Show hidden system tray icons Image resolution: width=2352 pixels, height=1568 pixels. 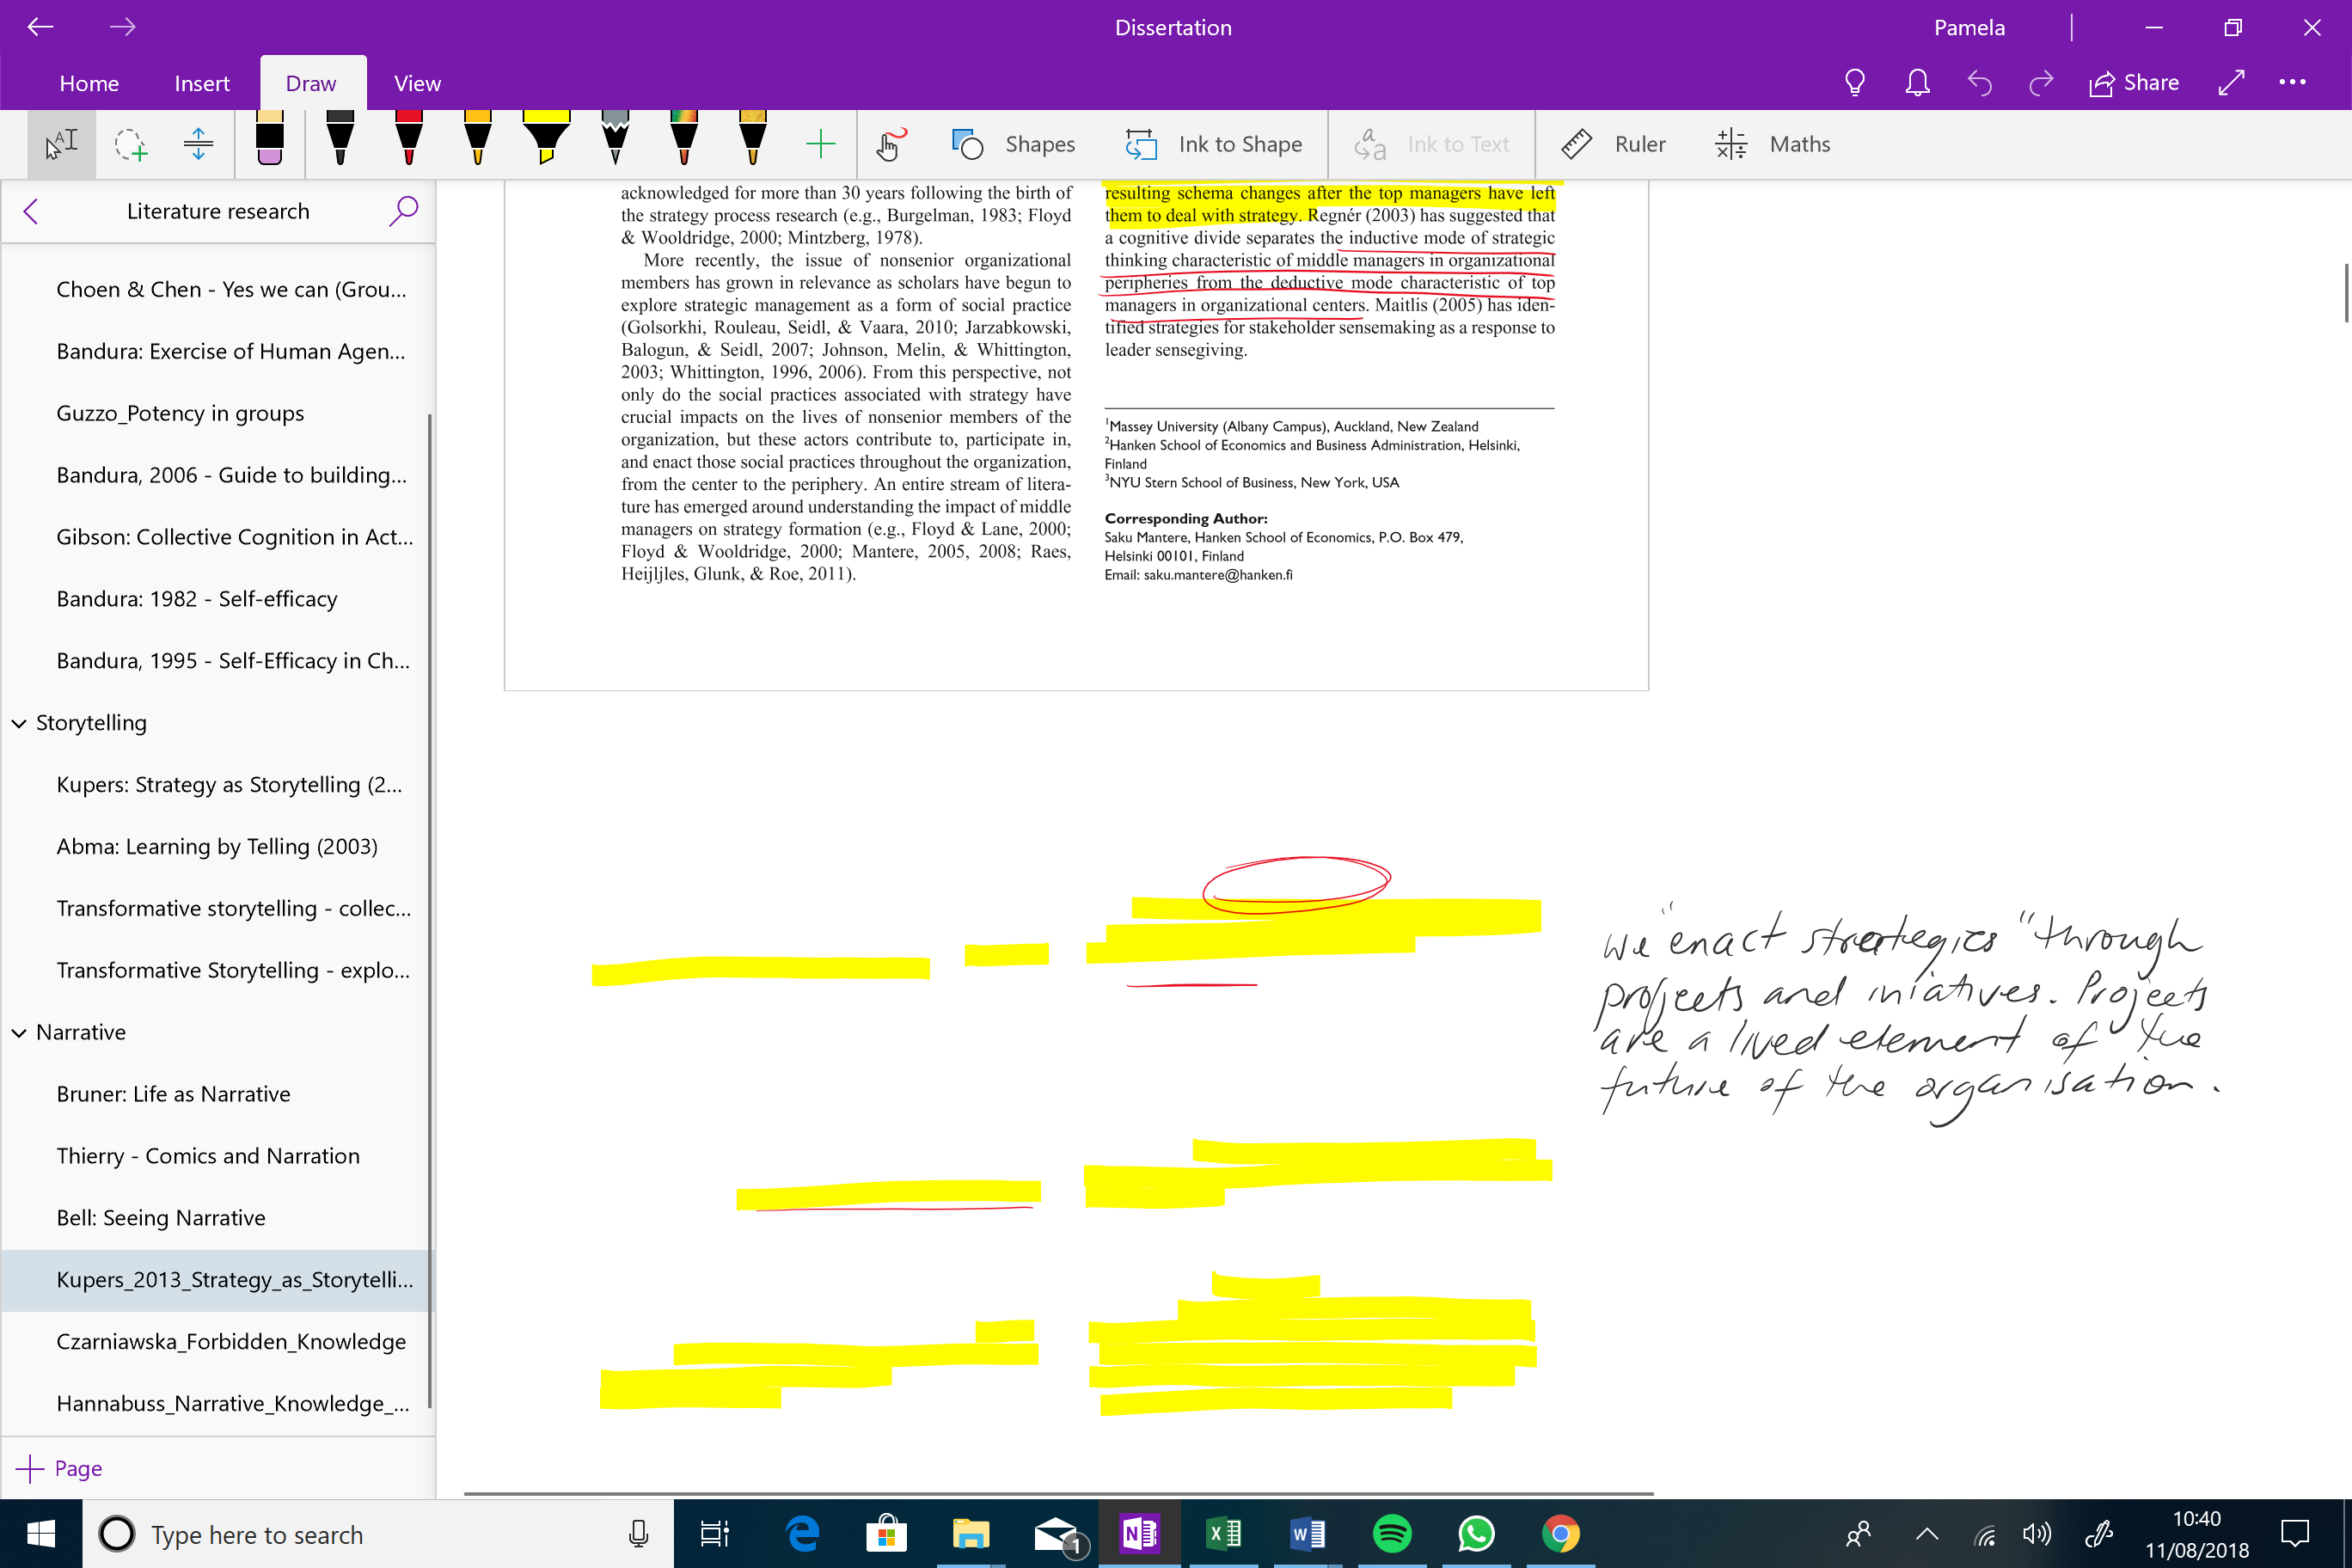pyautogui.click(x=1926, y=1534)
